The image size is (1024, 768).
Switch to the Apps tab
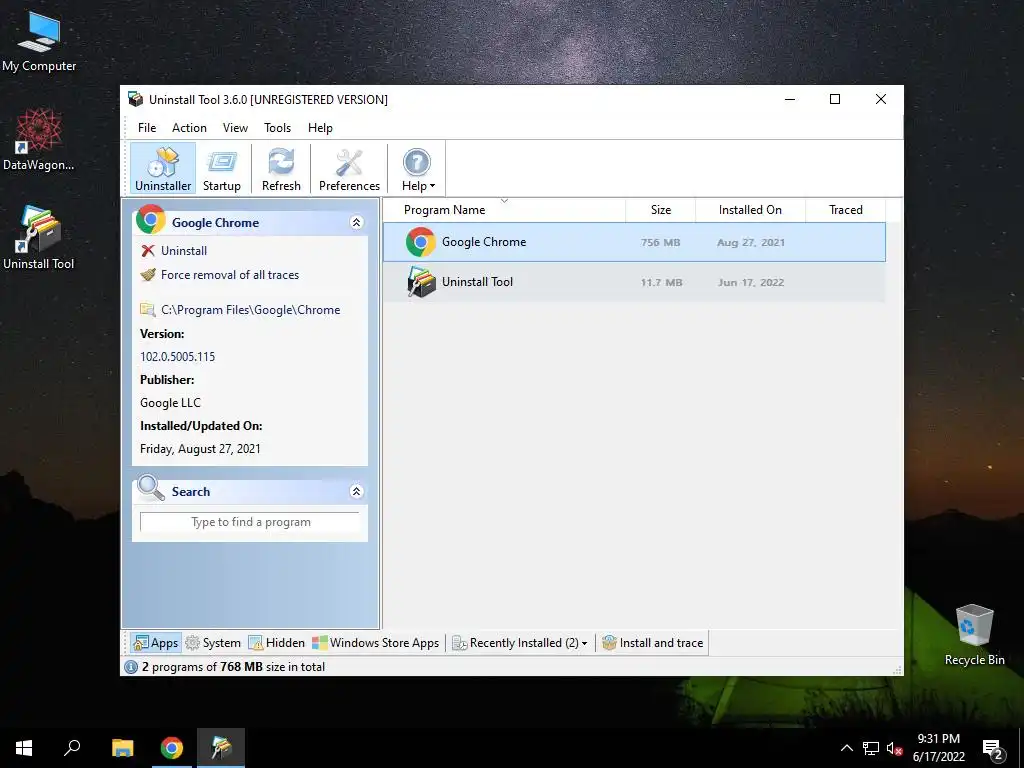coord(155,643)
